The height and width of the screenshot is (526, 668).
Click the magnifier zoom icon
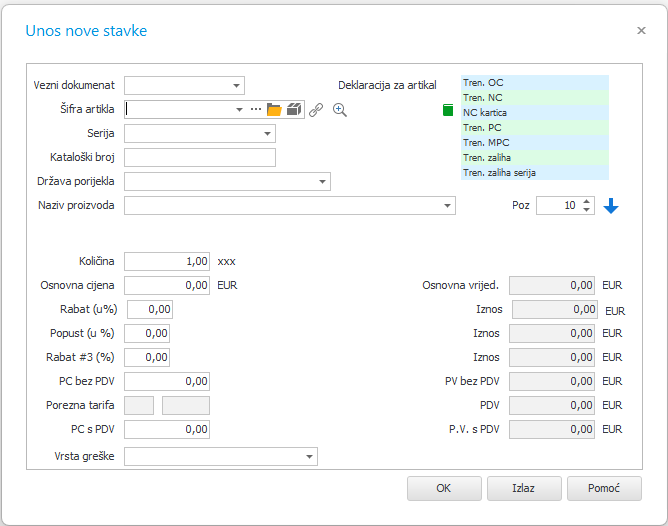[340, 110]
